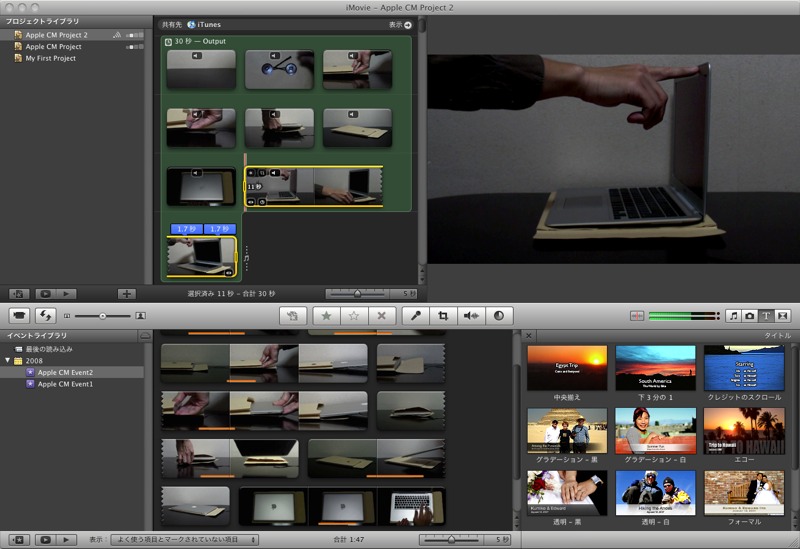
Task: Mark selection as favorite with filled star
Action: pos(327,316)
